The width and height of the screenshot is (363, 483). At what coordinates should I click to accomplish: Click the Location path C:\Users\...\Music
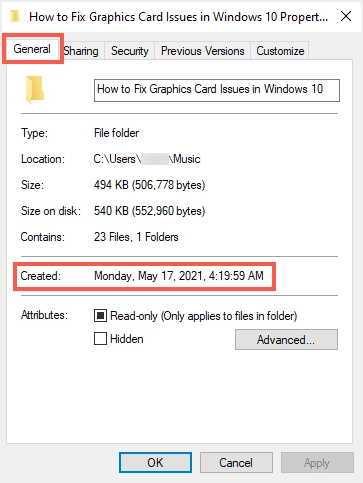(147, 159)
